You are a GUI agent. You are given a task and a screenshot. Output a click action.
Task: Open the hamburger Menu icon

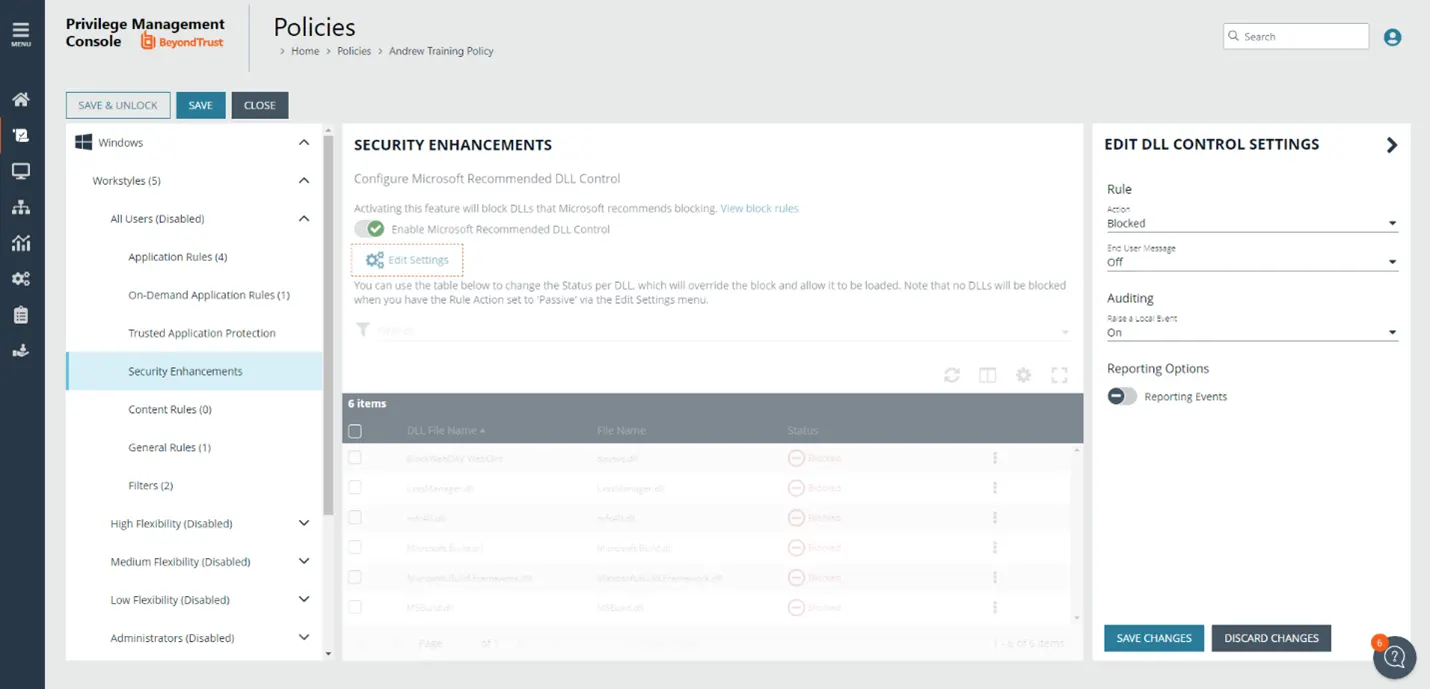tap(21, 35)
